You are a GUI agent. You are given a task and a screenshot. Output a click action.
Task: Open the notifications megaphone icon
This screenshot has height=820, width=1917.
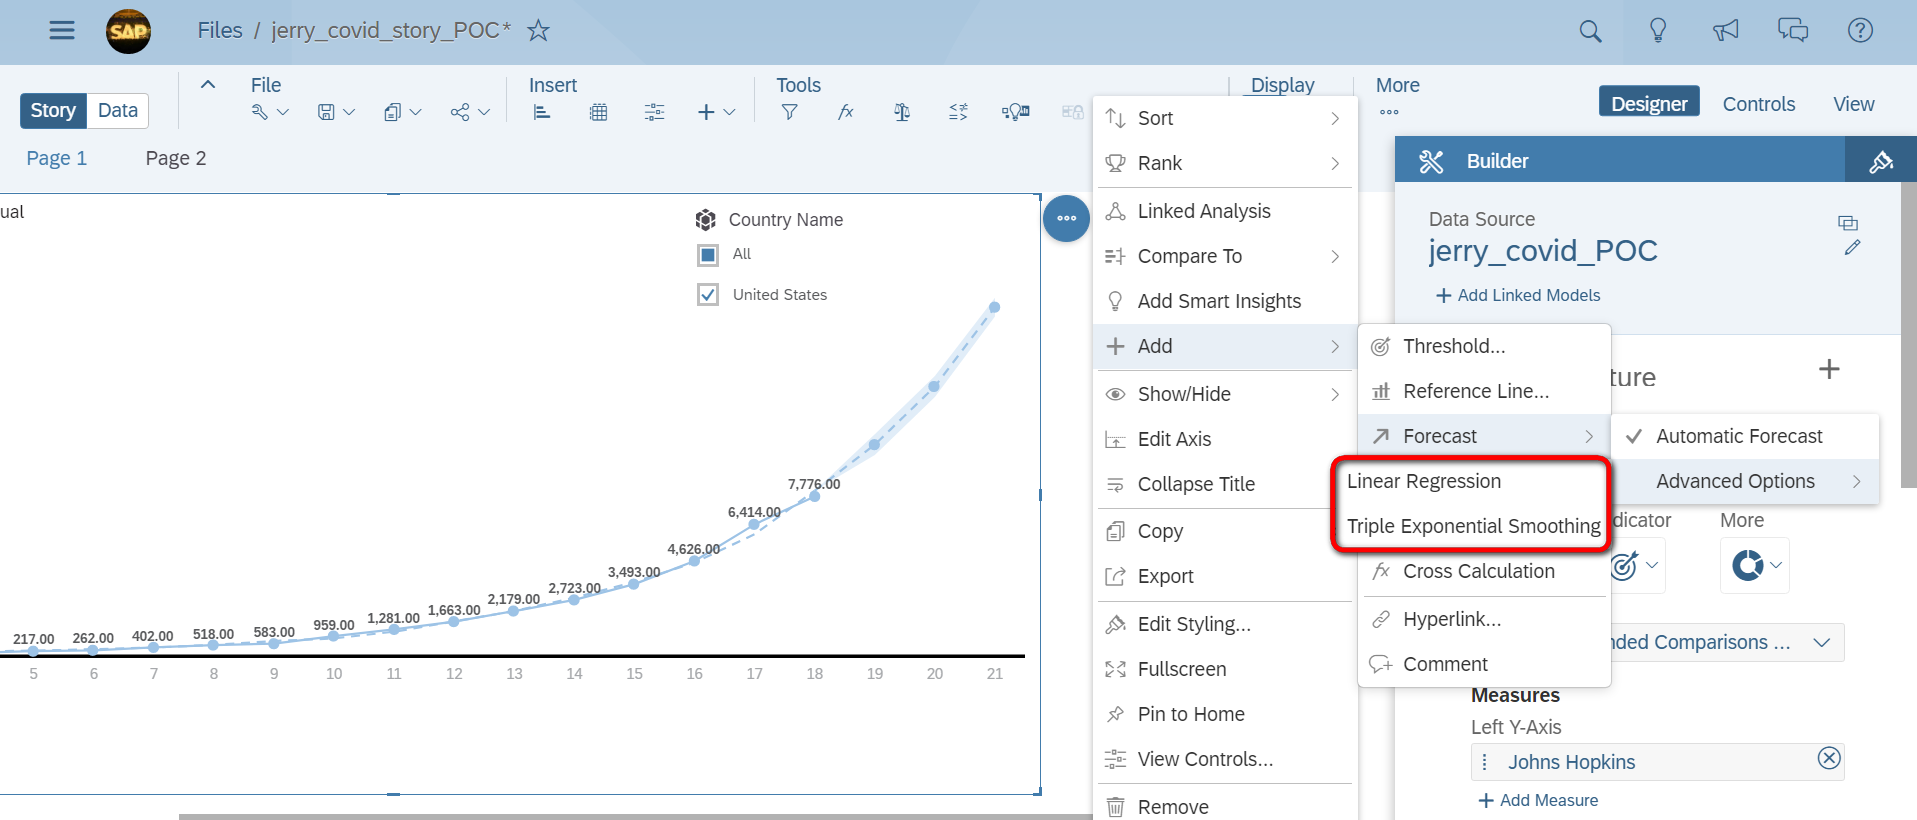tap(1726, 30)
